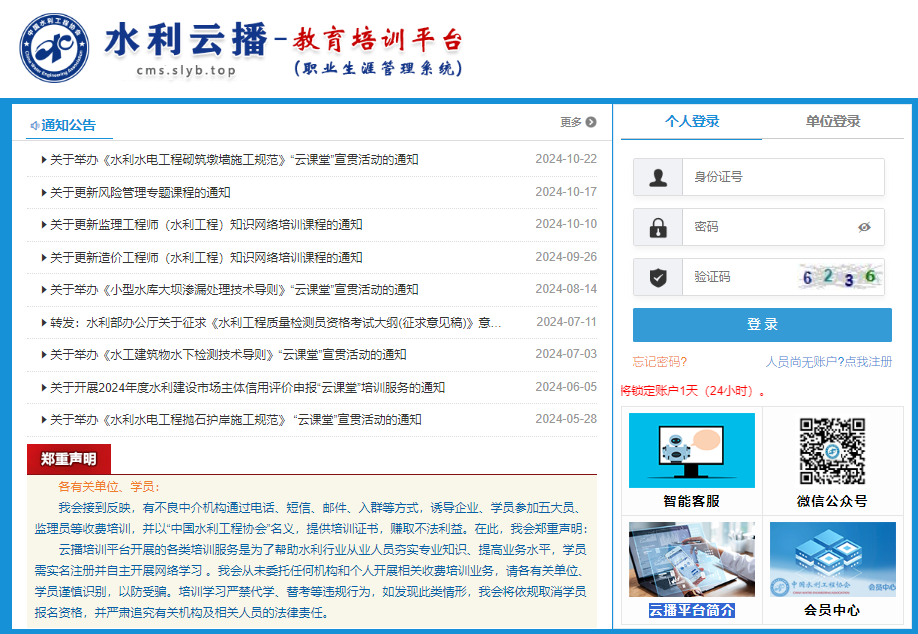918x634 pixels.
Task: Open 更多 notices link
Action: click(578, 122)
